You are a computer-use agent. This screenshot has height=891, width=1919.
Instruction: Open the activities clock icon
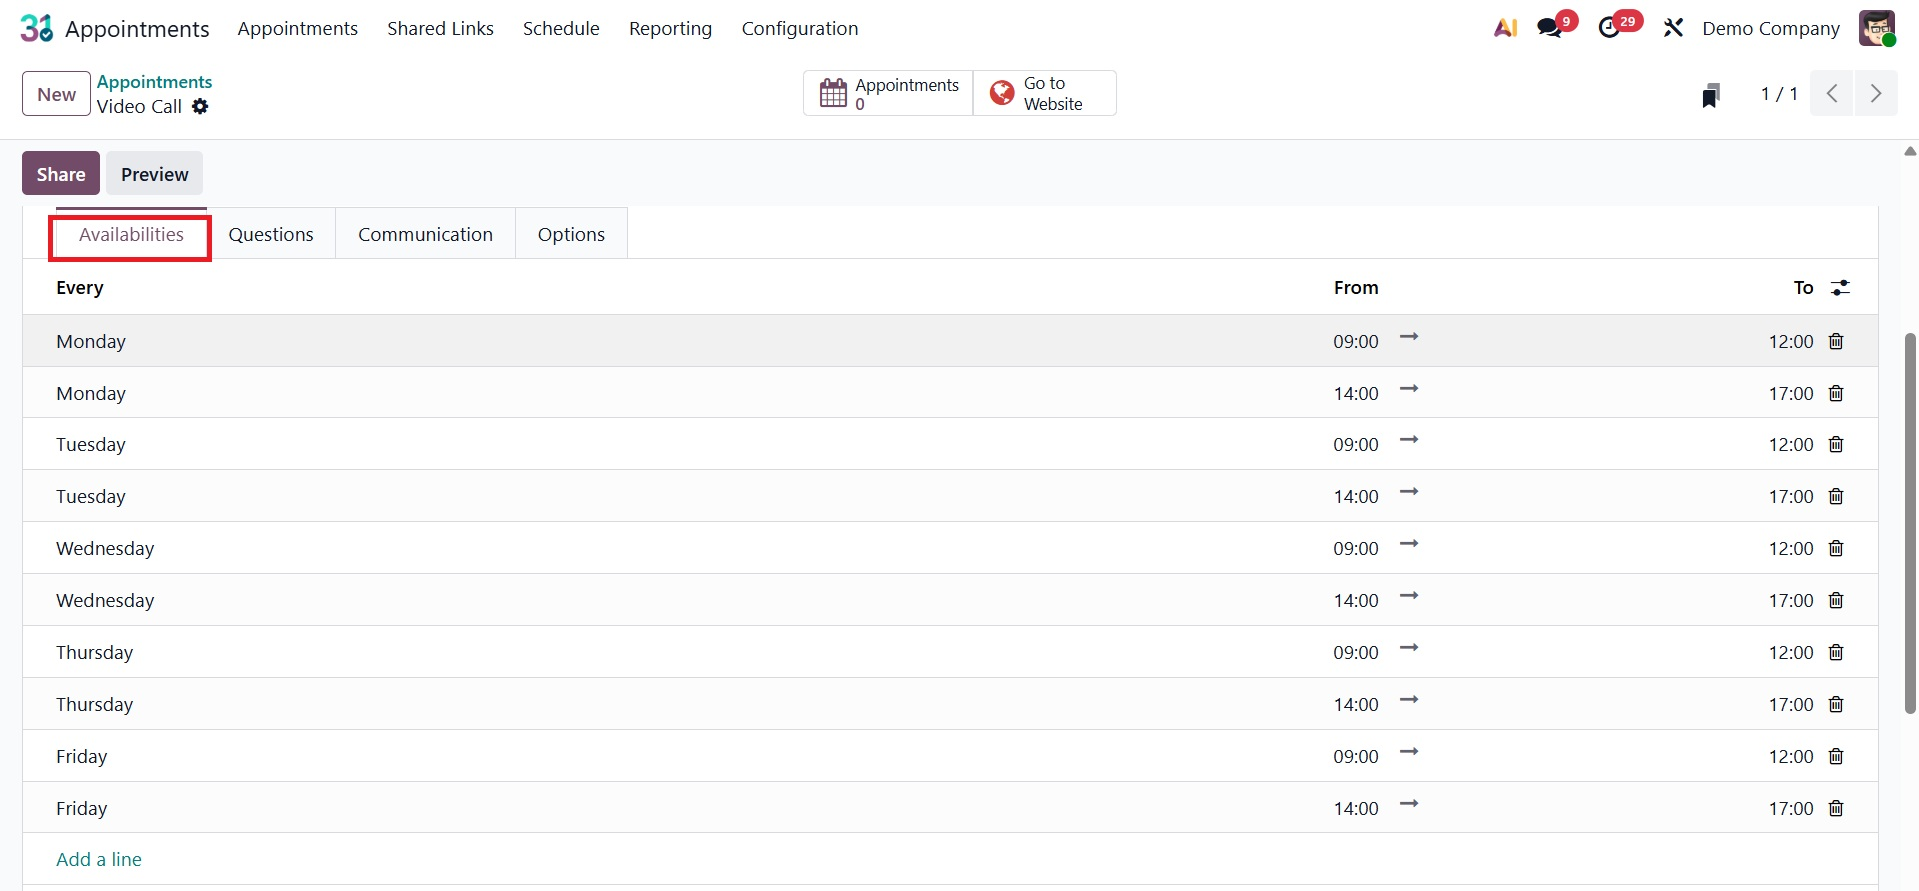click(1609, 28)
